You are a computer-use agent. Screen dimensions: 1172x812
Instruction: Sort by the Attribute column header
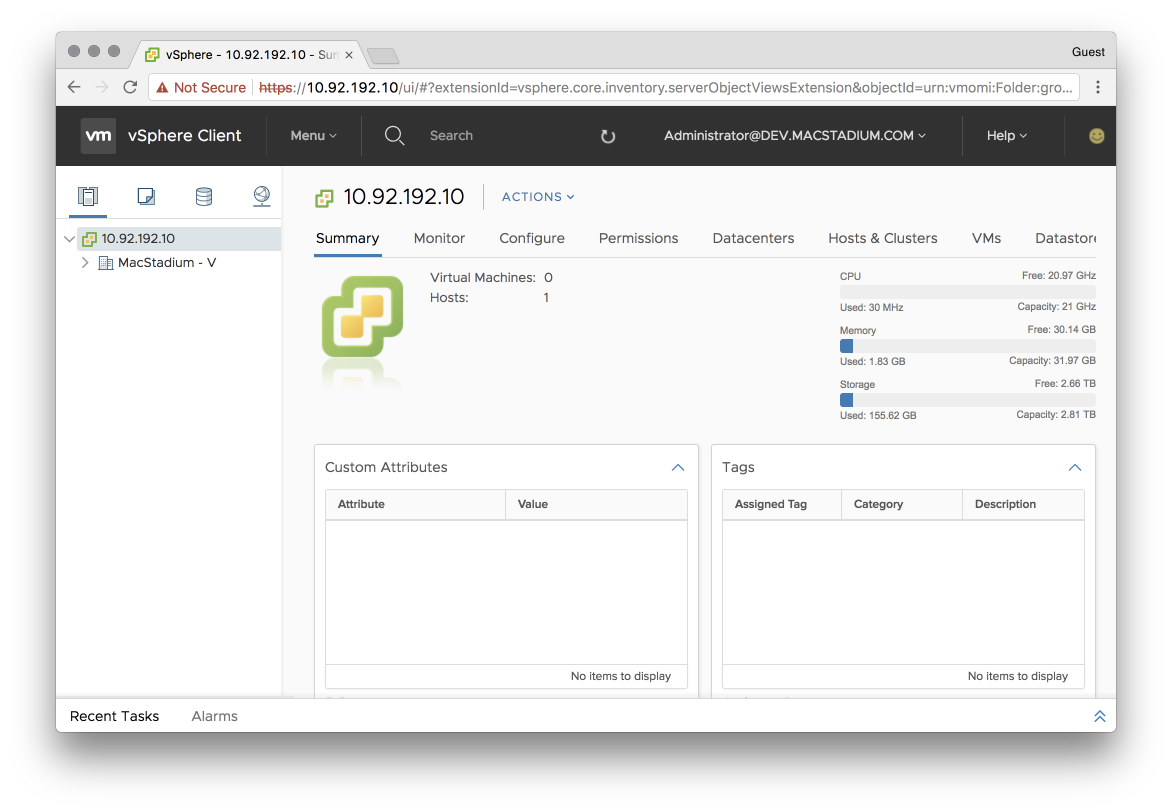point(415,505)
